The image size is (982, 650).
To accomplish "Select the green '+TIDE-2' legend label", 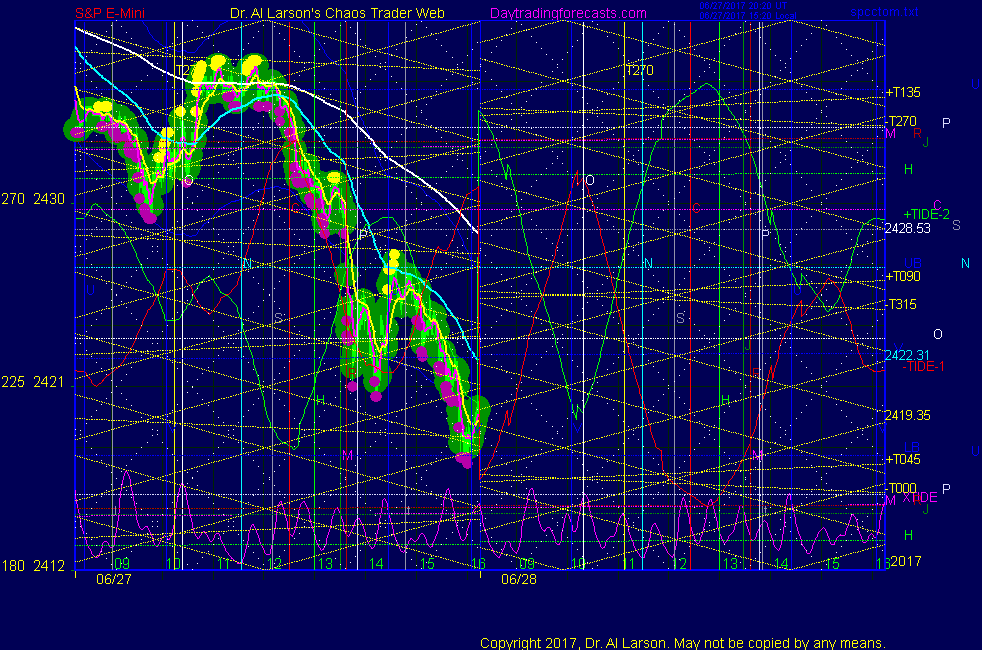I will tap(926, 214).
